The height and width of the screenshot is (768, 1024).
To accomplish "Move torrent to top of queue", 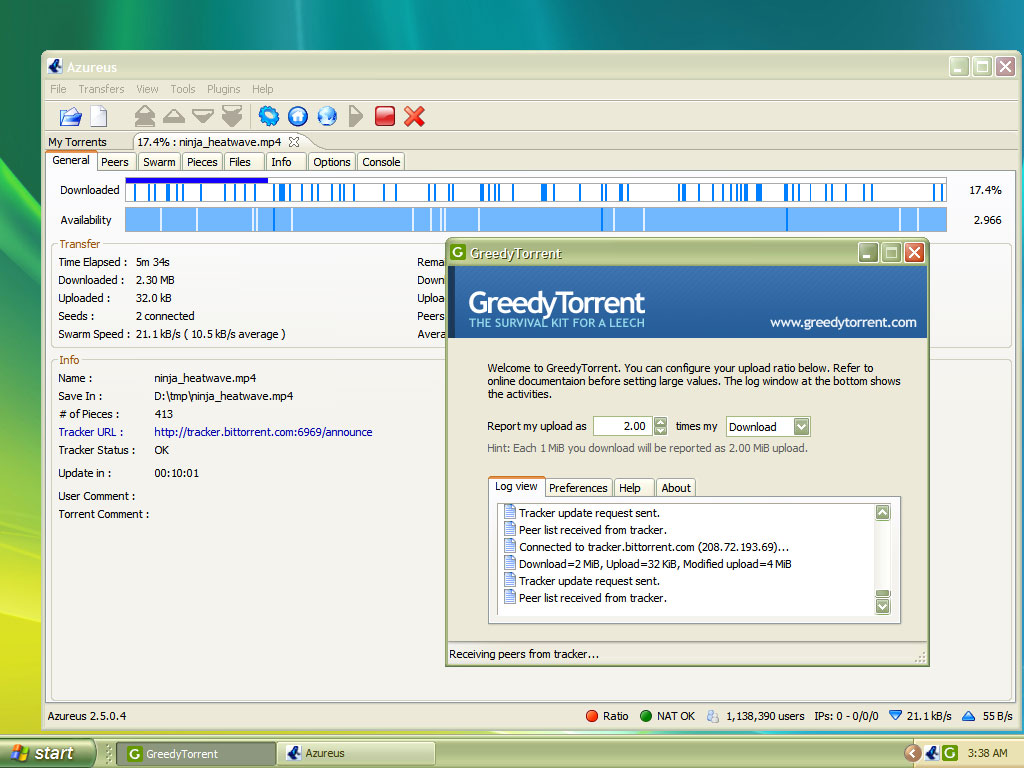I will [x=145, y=116].
